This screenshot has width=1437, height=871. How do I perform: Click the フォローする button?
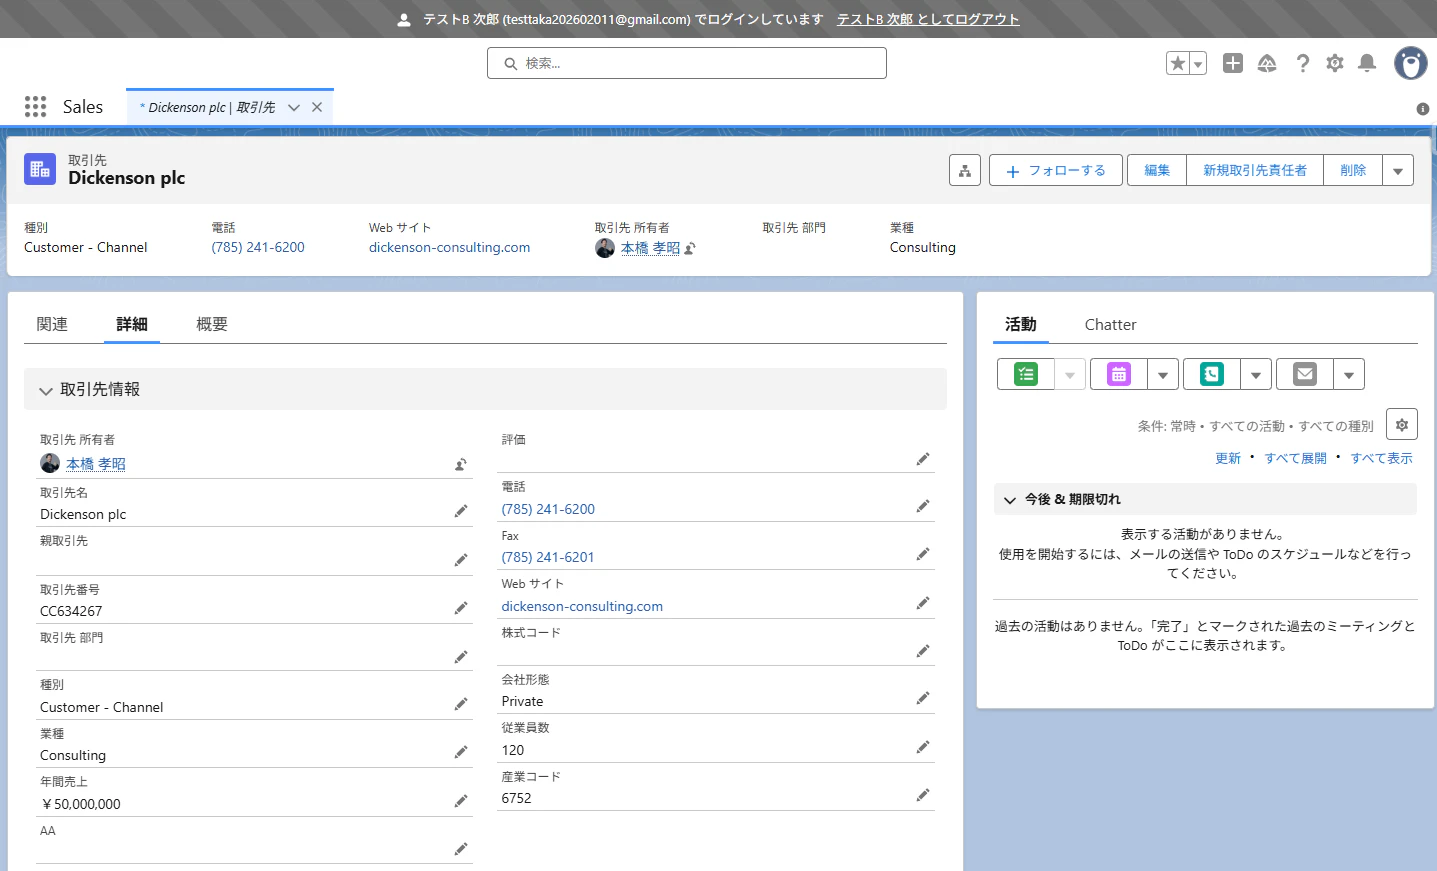pyautogui.click(x=1056, y=171)
